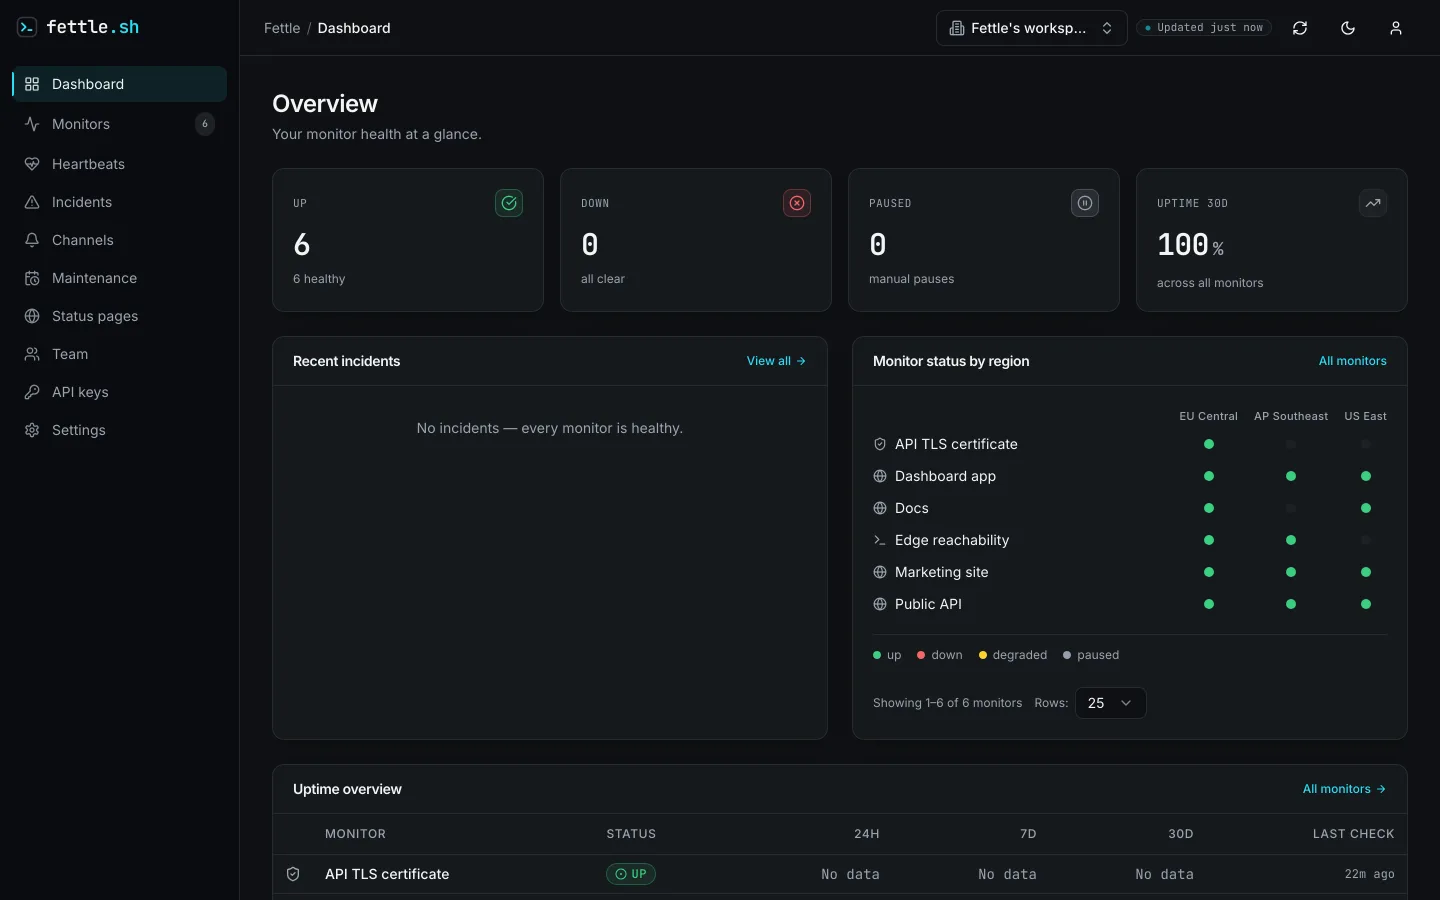Image resolution: width=1440 pixels, height=900 pixels.
Task: Click the globe icon beside Docs
Action: tap(880, 508)
